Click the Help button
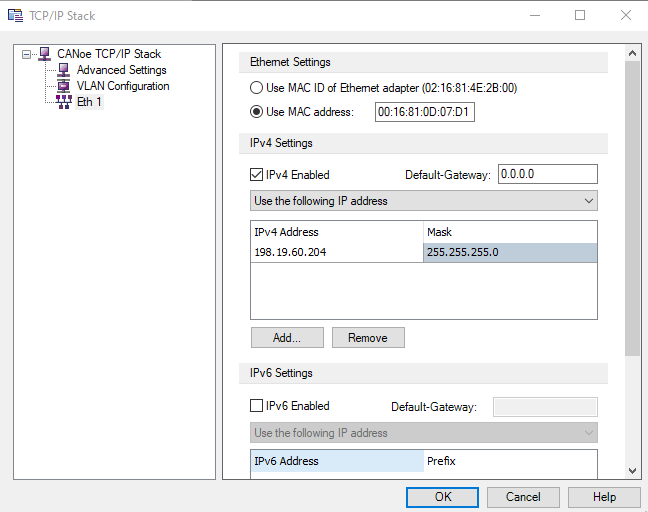The height and width of the screenshot is (512, 648). [x=604, y=497]
